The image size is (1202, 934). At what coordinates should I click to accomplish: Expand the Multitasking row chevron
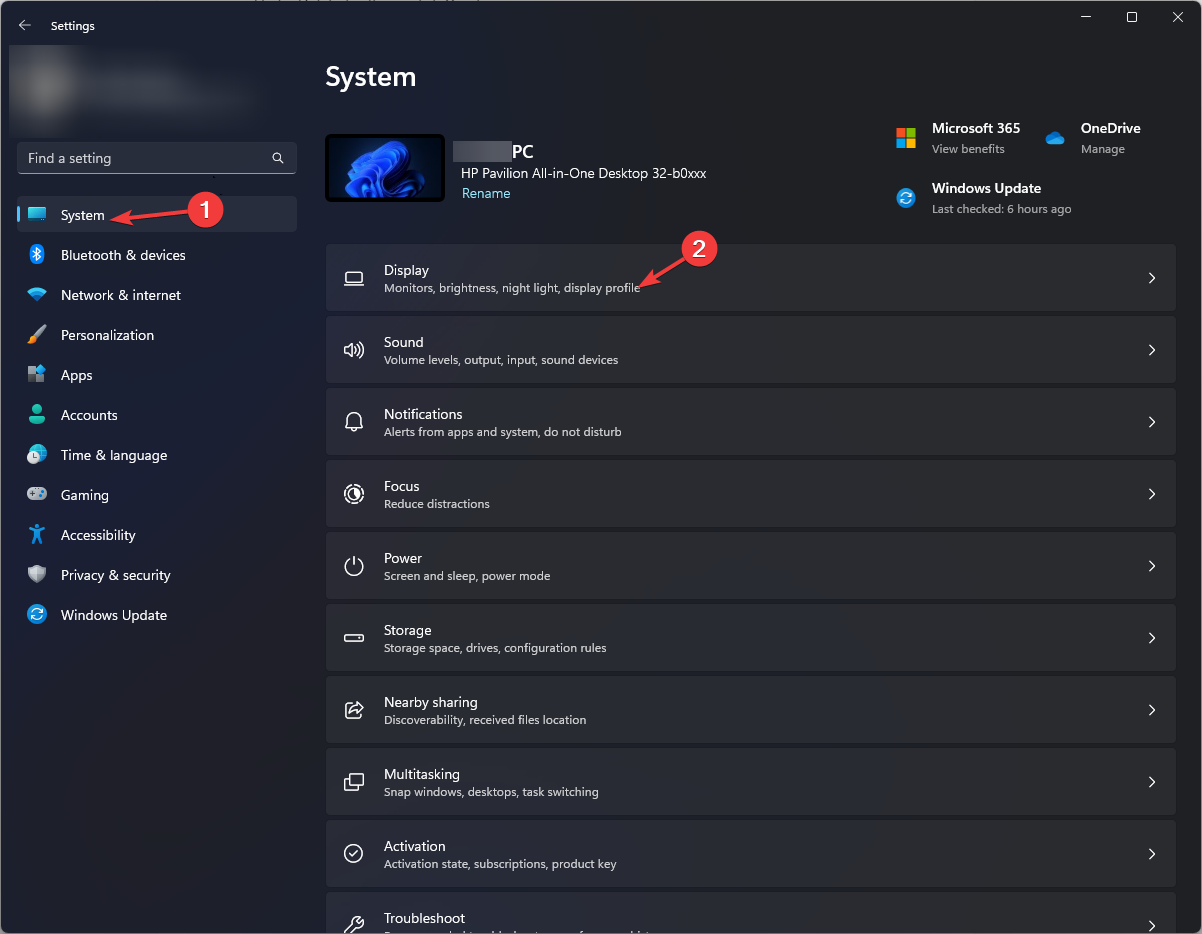[x=1151, y=781]
